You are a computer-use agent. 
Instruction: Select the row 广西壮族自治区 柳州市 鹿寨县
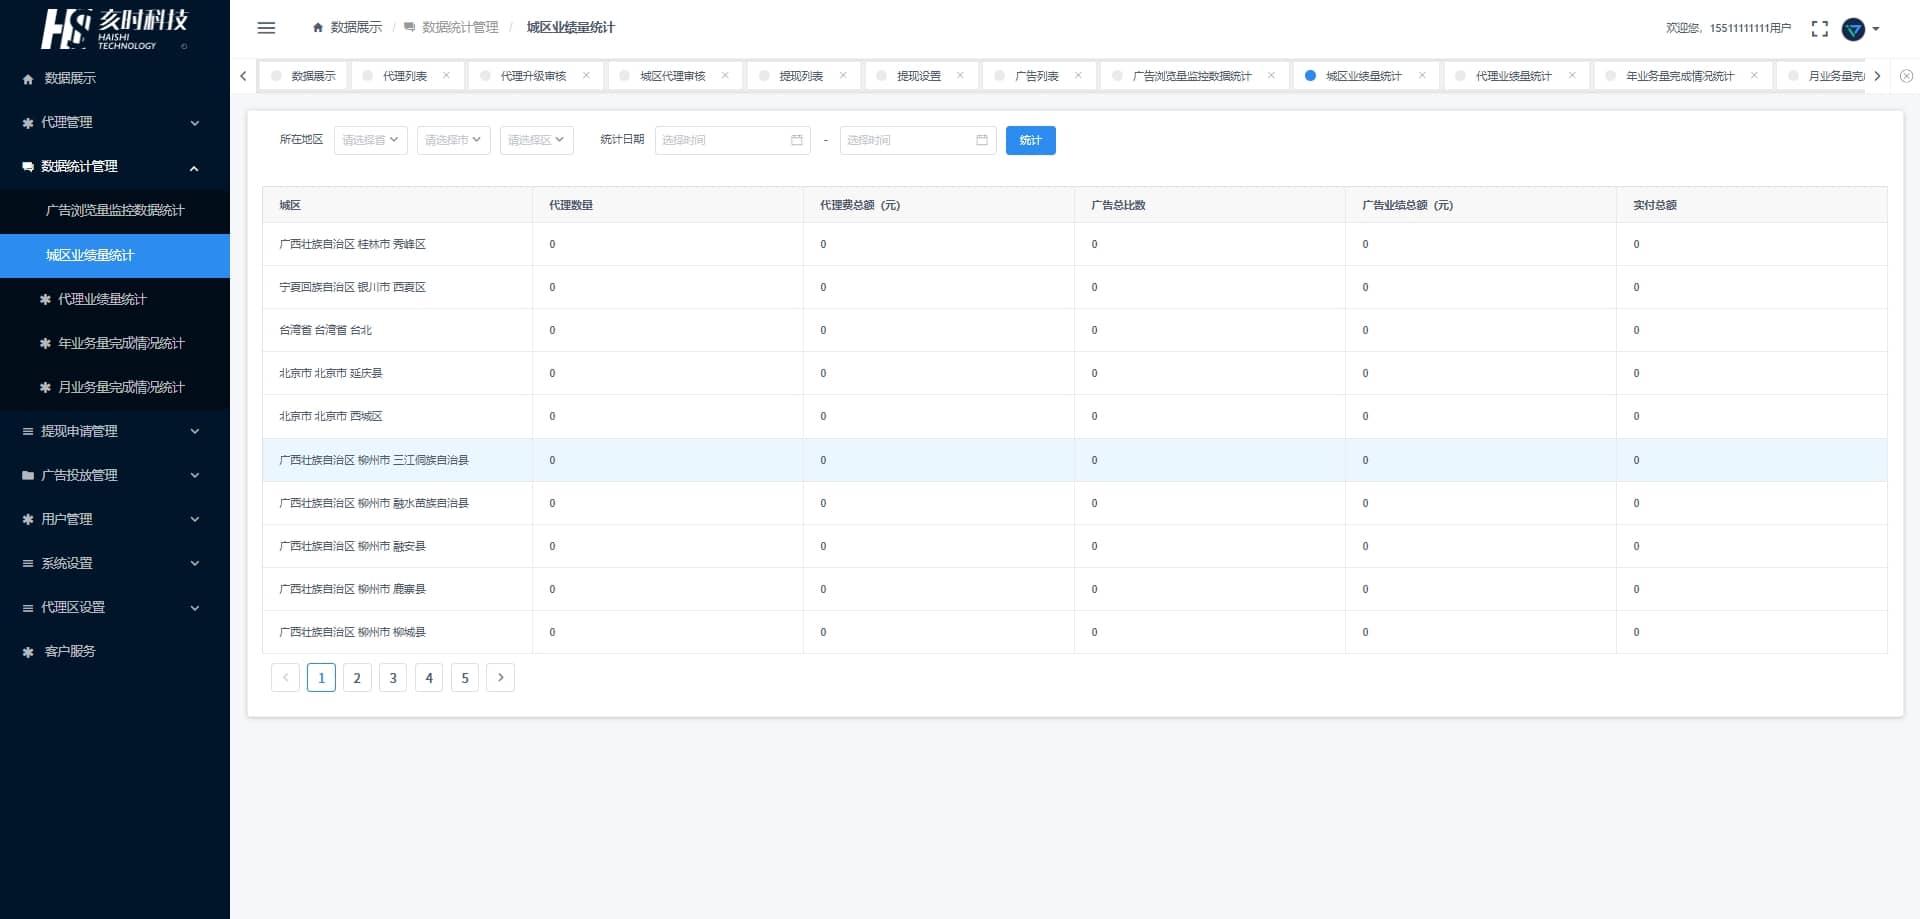pos(1074,589)
